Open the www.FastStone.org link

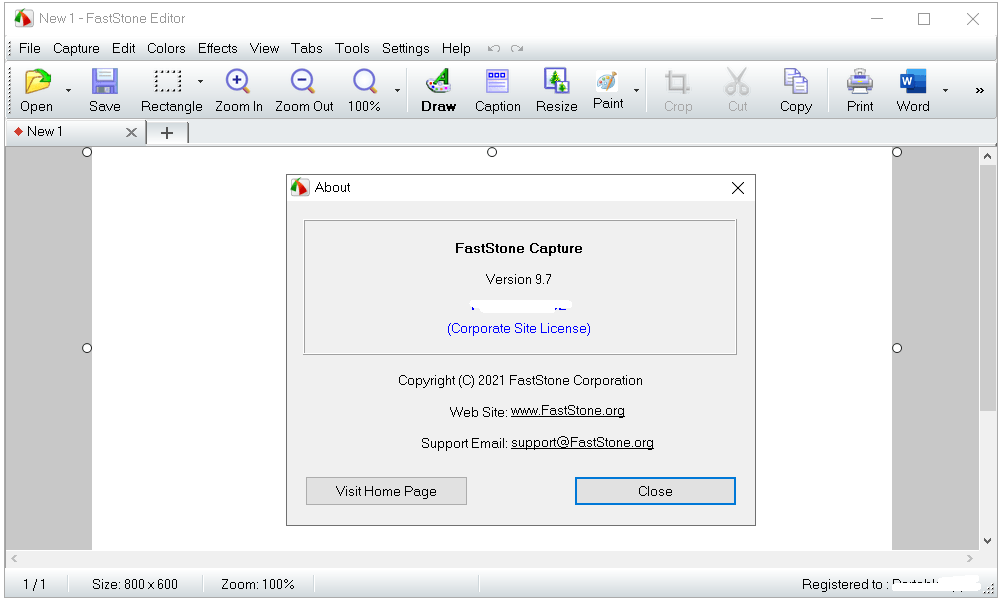click(568, 410)
